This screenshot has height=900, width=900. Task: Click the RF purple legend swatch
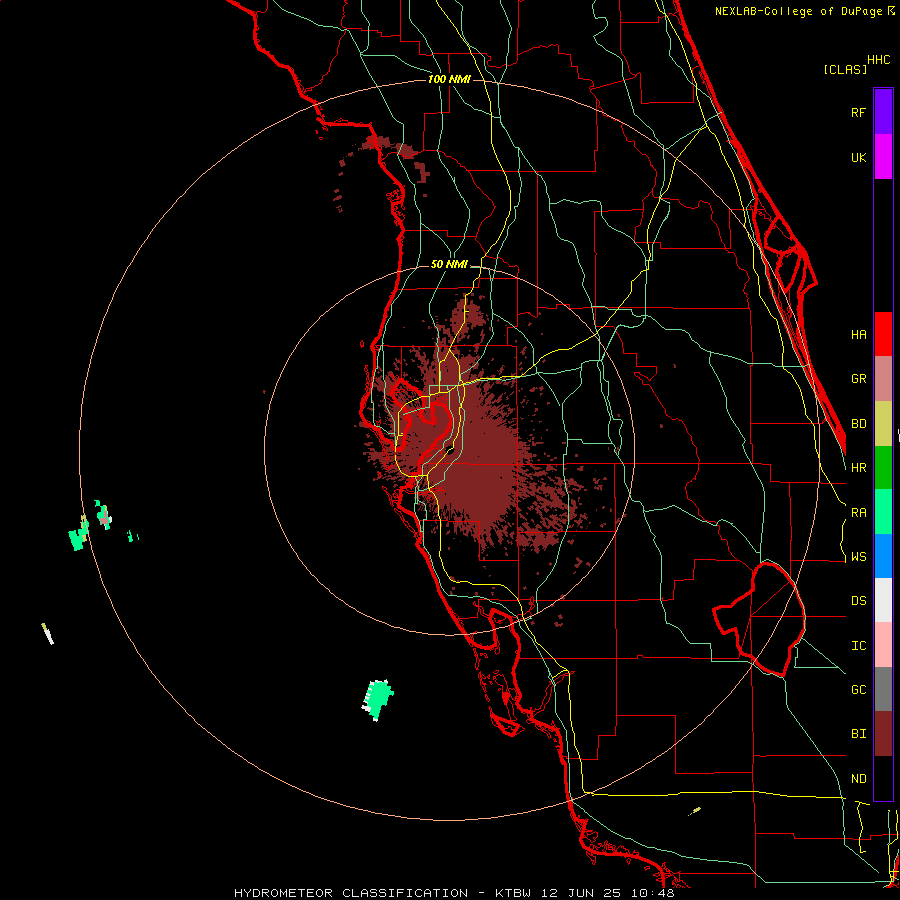click(x=883, y=112)
